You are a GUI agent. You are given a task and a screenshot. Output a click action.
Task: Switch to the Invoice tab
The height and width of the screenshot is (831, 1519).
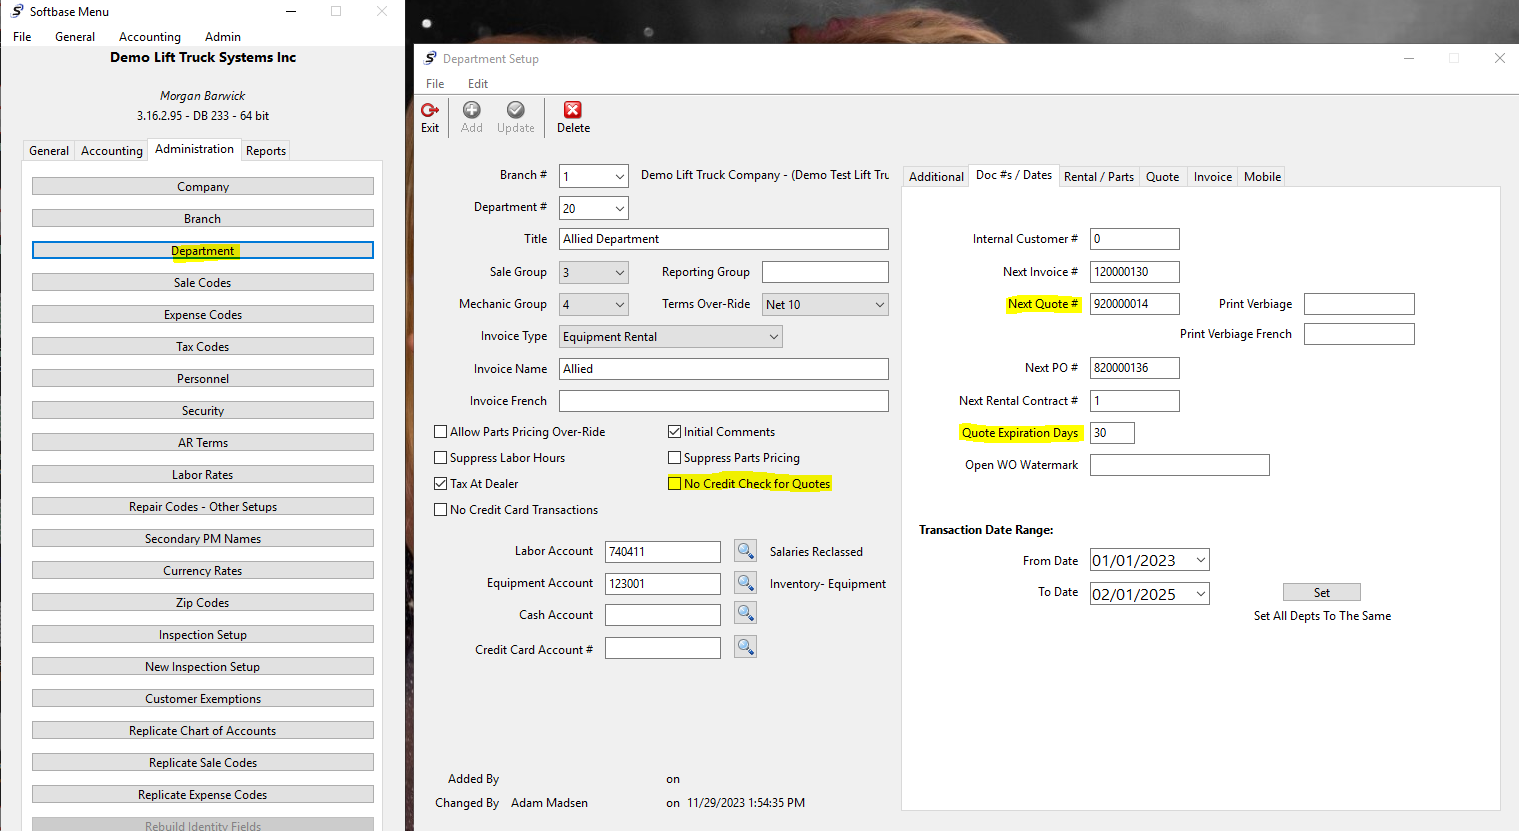[x=1212, y=177]
